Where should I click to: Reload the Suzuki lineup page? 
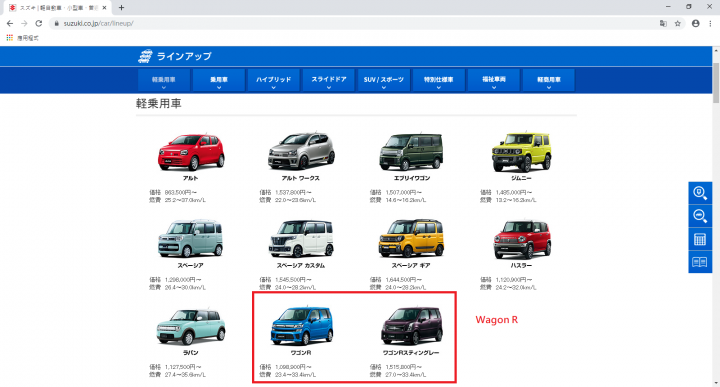click(39, 23)
